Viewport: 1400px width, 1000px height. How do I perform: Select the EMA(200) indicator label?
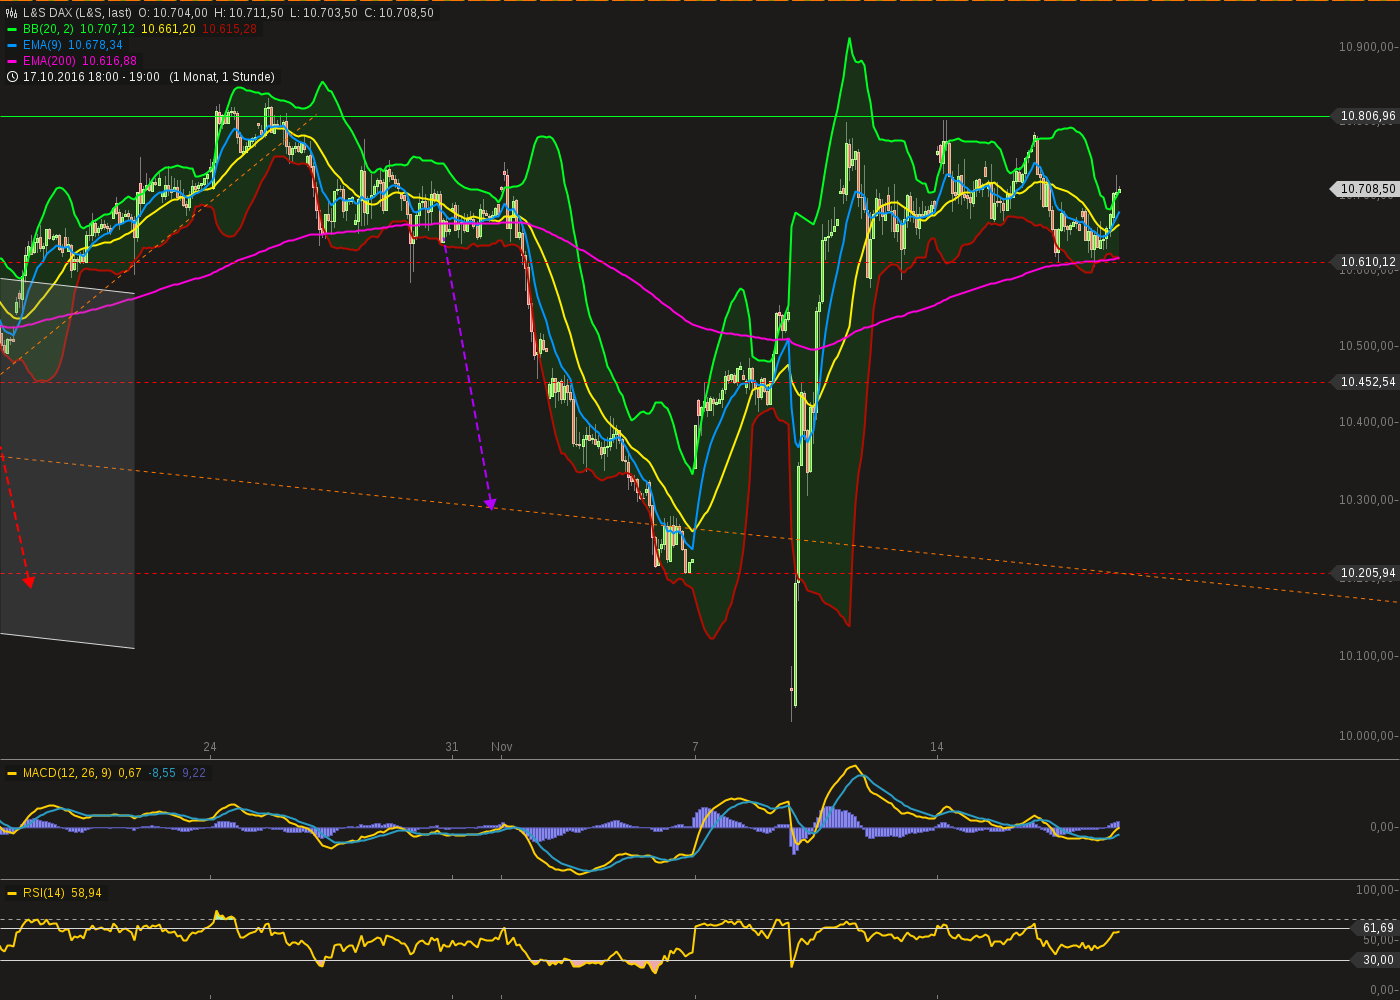click(49, 61)
